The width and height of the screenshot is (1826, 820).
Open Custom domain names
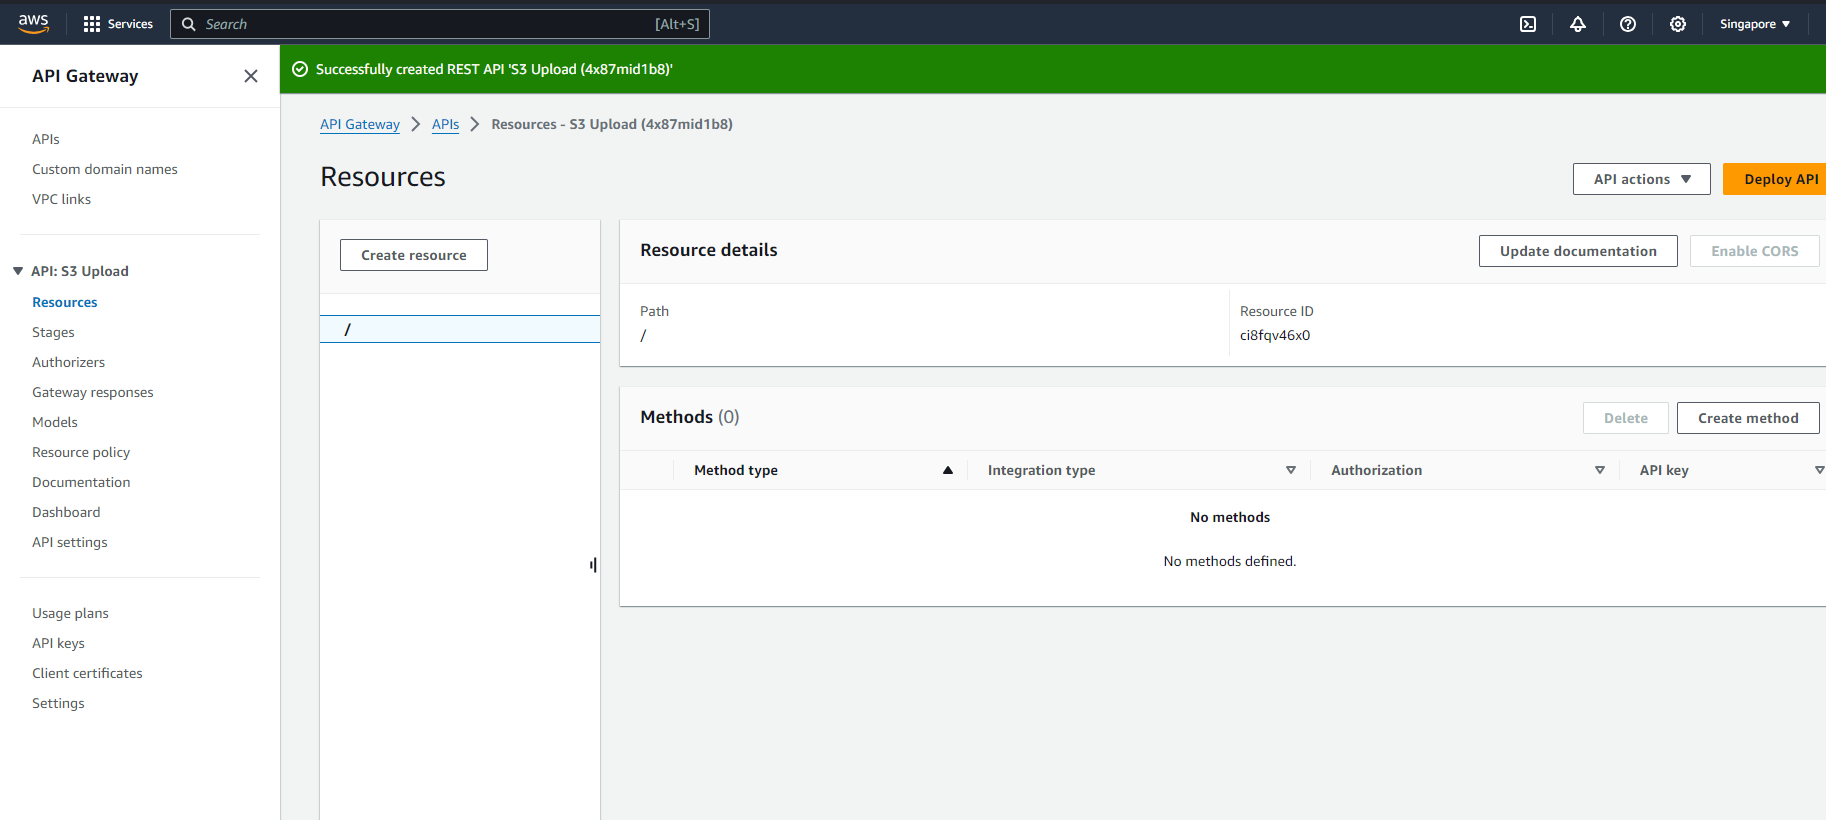coord(105,169)
